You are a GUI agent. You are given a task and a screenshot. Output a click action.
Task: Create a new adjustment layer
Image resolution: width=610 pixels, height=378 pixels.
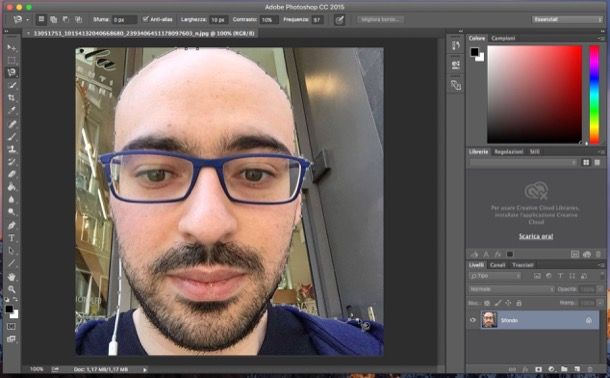552,369
